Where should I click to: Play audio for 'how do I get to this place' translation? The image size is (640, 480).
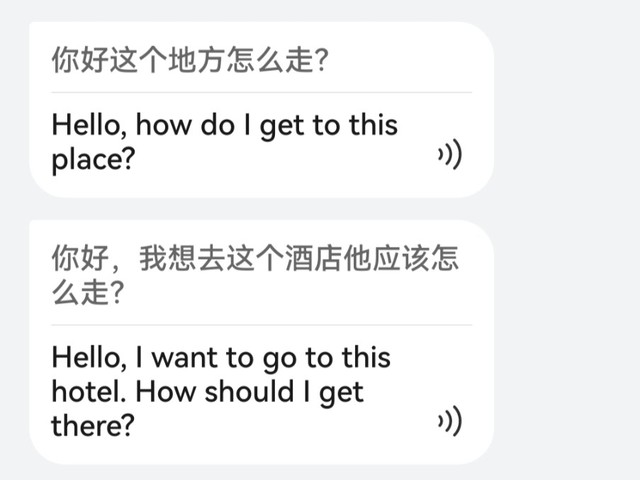[x=449, y=157]
